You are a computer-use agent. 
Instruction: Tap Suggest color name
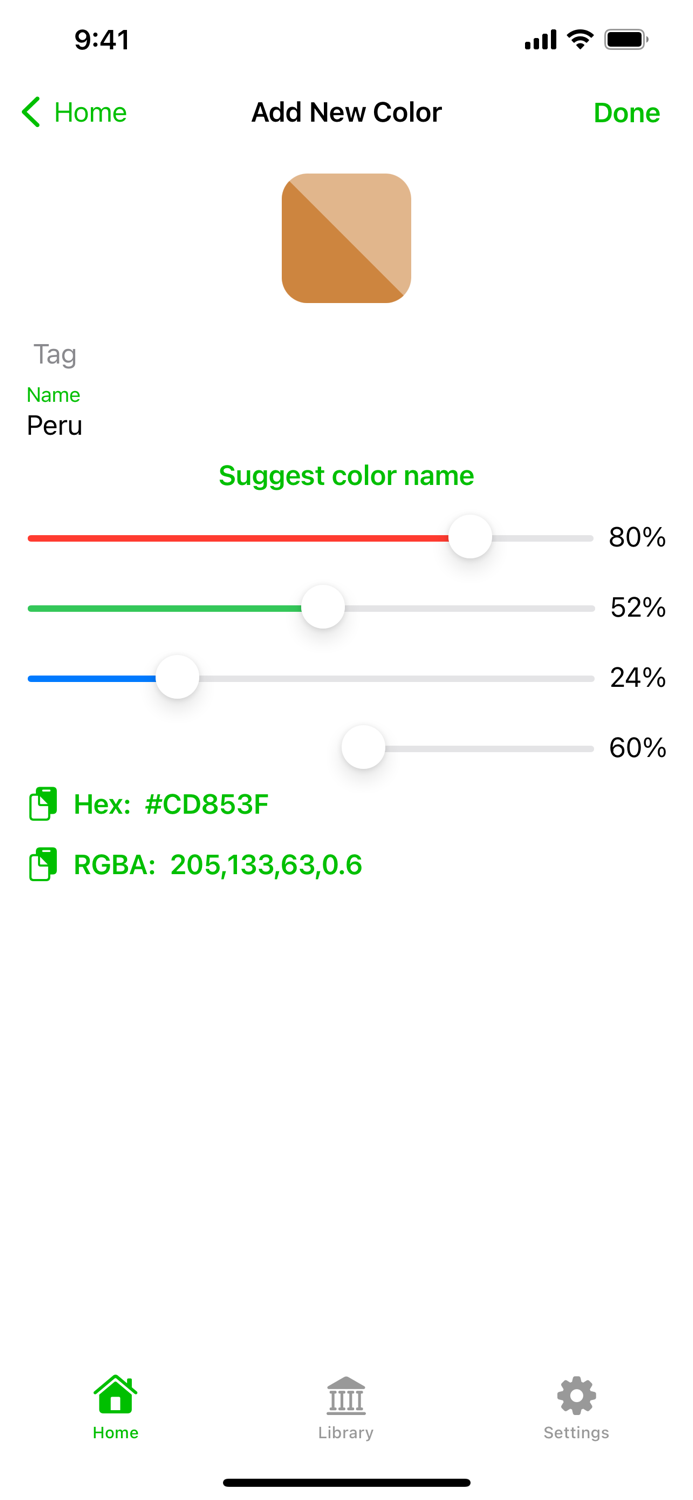346,475
